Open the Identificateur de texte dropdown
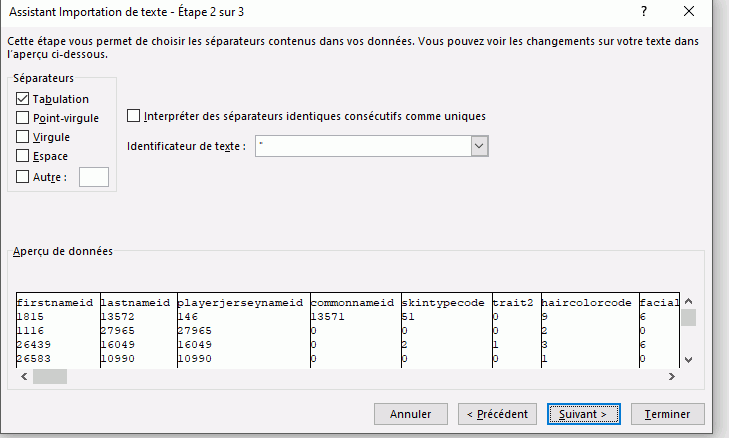 coord(479,147)
